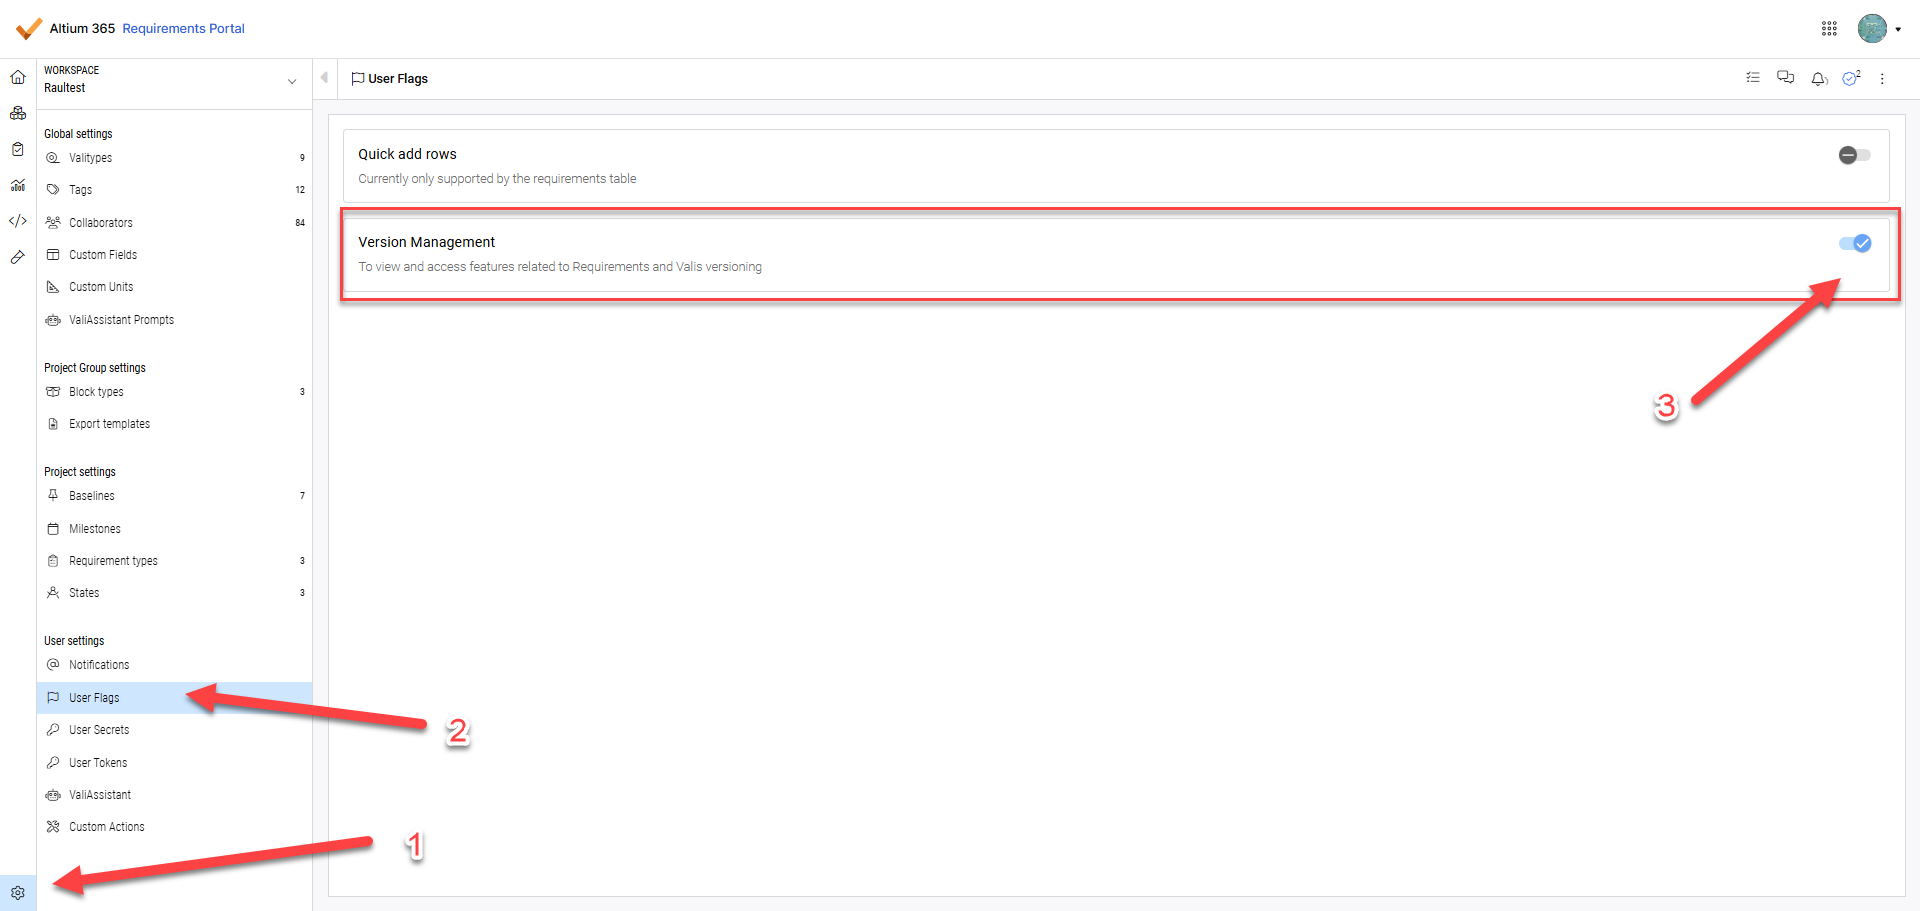This screenshot has height=911, width=1920.
Task: Disable the Version Management toggle
Action: [x=1855, y=243]
